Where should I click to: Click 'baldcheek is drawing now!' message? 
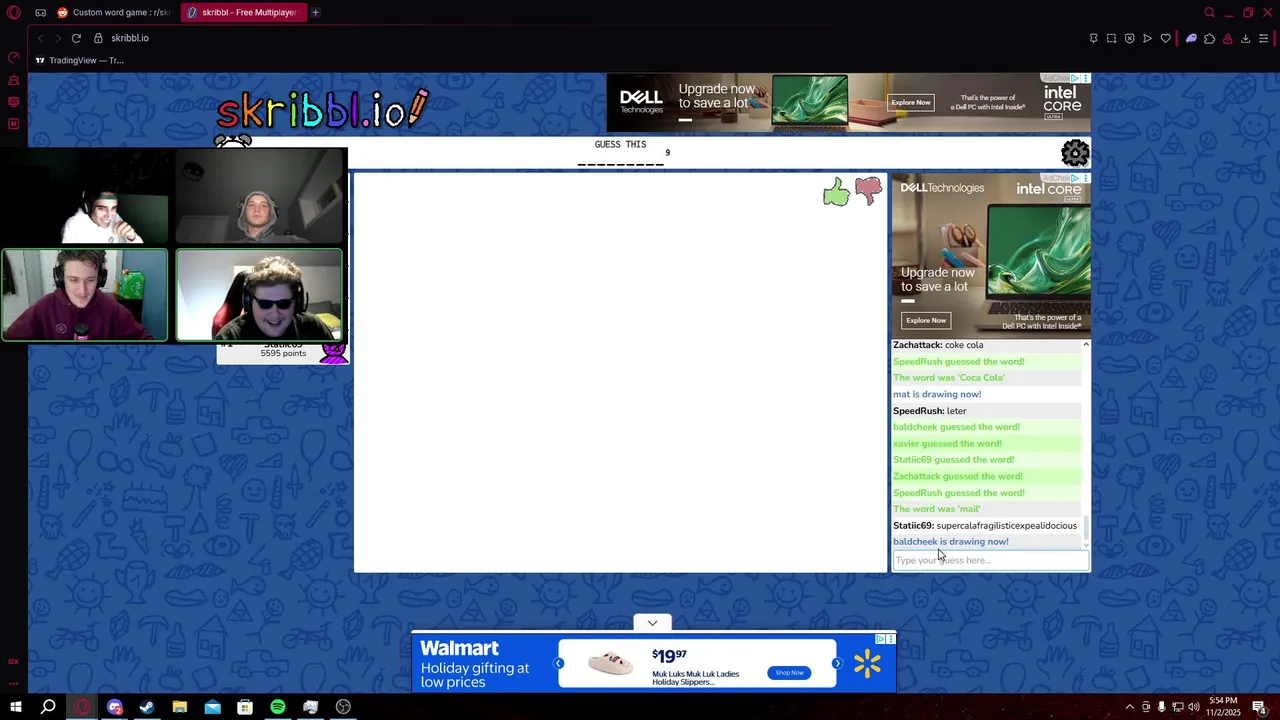coord(951,542)
